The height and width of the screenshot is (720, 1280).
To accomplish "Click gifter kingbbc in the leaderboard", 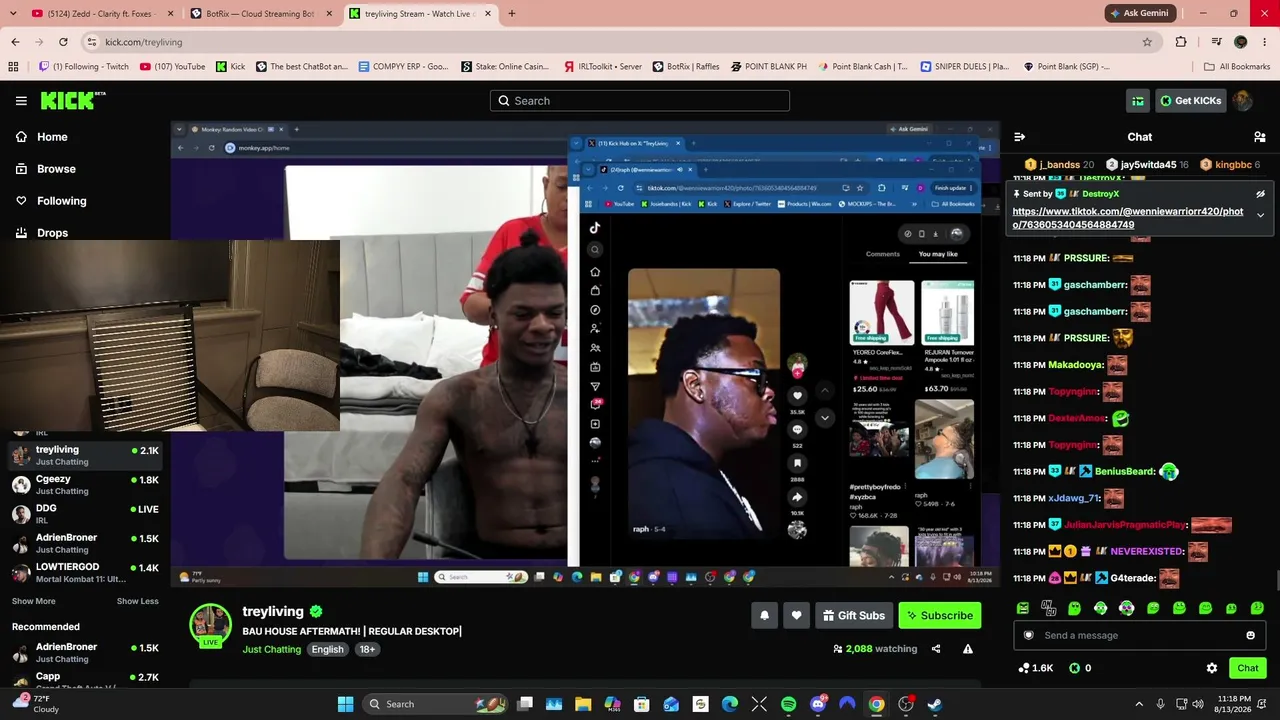I will click(x=1230, y=165).
